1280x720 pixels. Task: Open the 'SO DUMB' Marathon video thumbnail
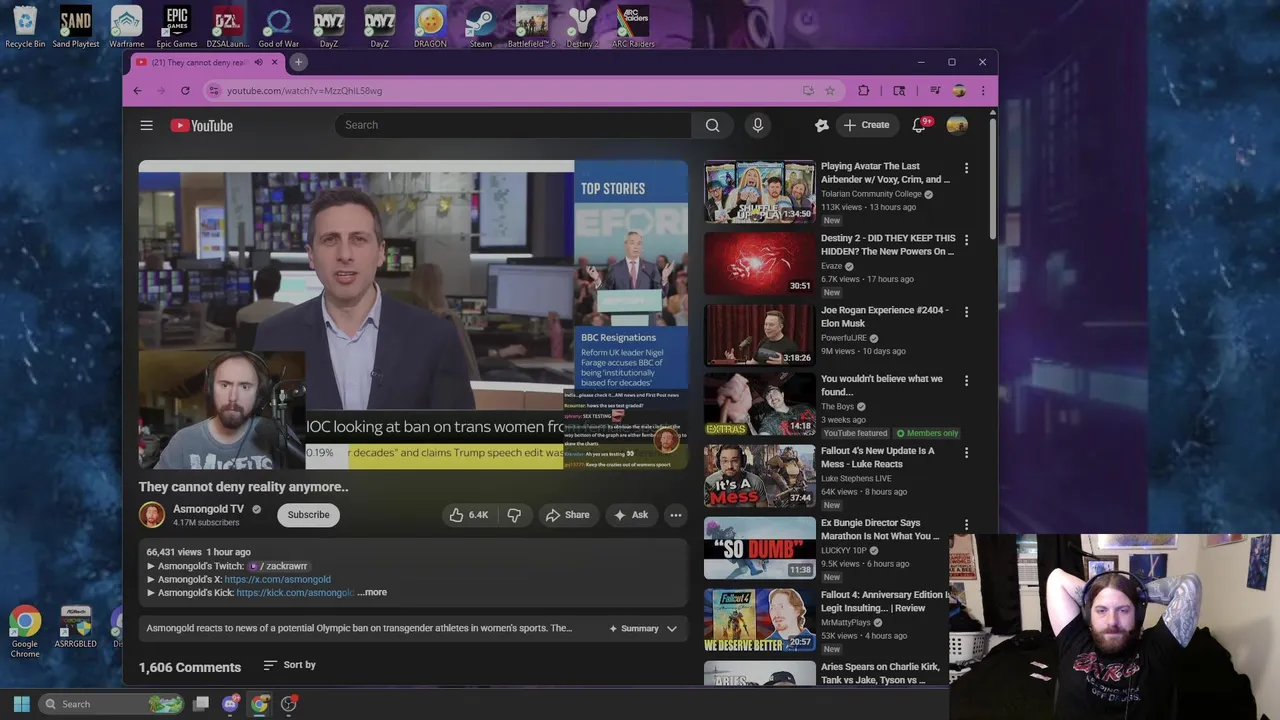(760, 548)
